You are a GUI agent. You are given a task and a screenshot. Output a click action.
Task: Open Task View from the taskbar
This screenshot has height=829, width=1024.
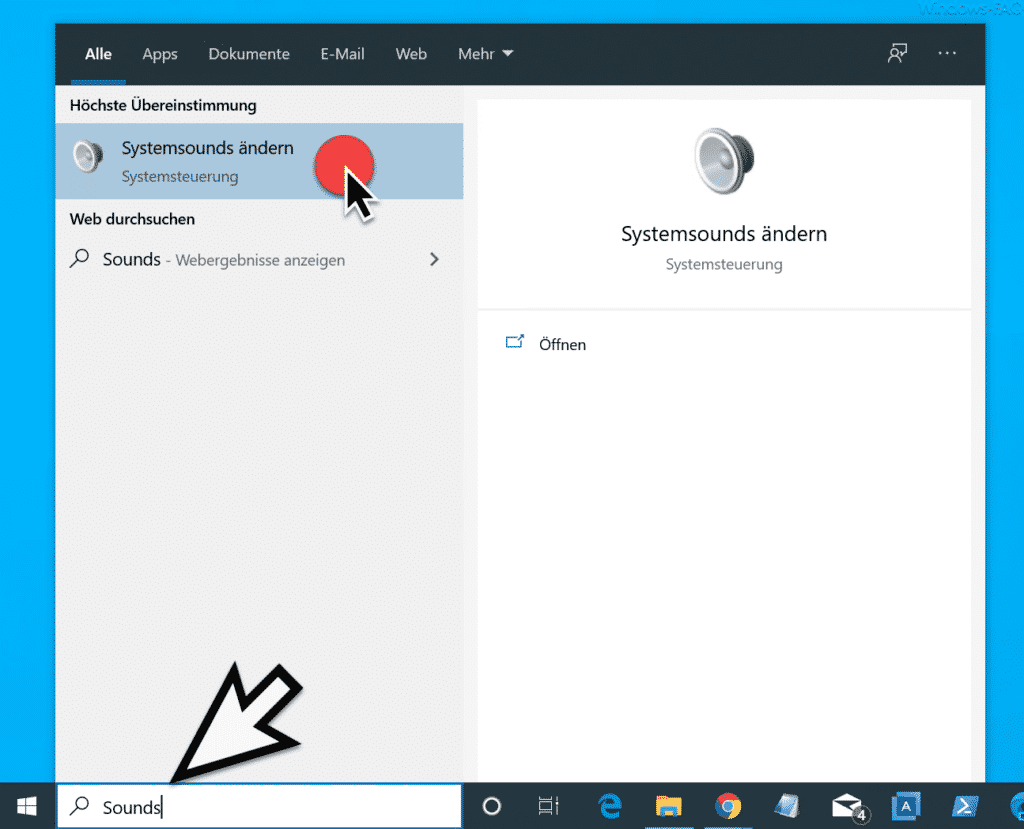coord(549,806)
